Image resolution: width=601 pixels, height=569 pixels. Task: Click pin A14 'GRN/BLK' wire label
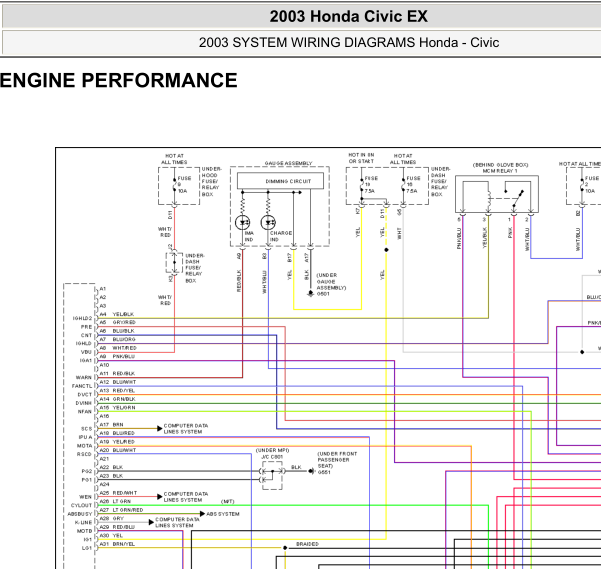(124, 399)
